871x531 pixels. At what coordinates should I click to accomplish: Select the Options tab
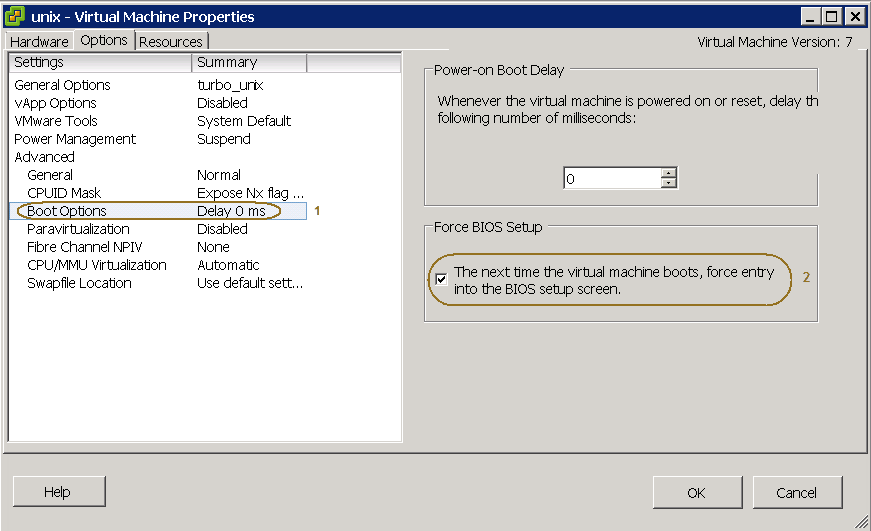tap(104, 40)
